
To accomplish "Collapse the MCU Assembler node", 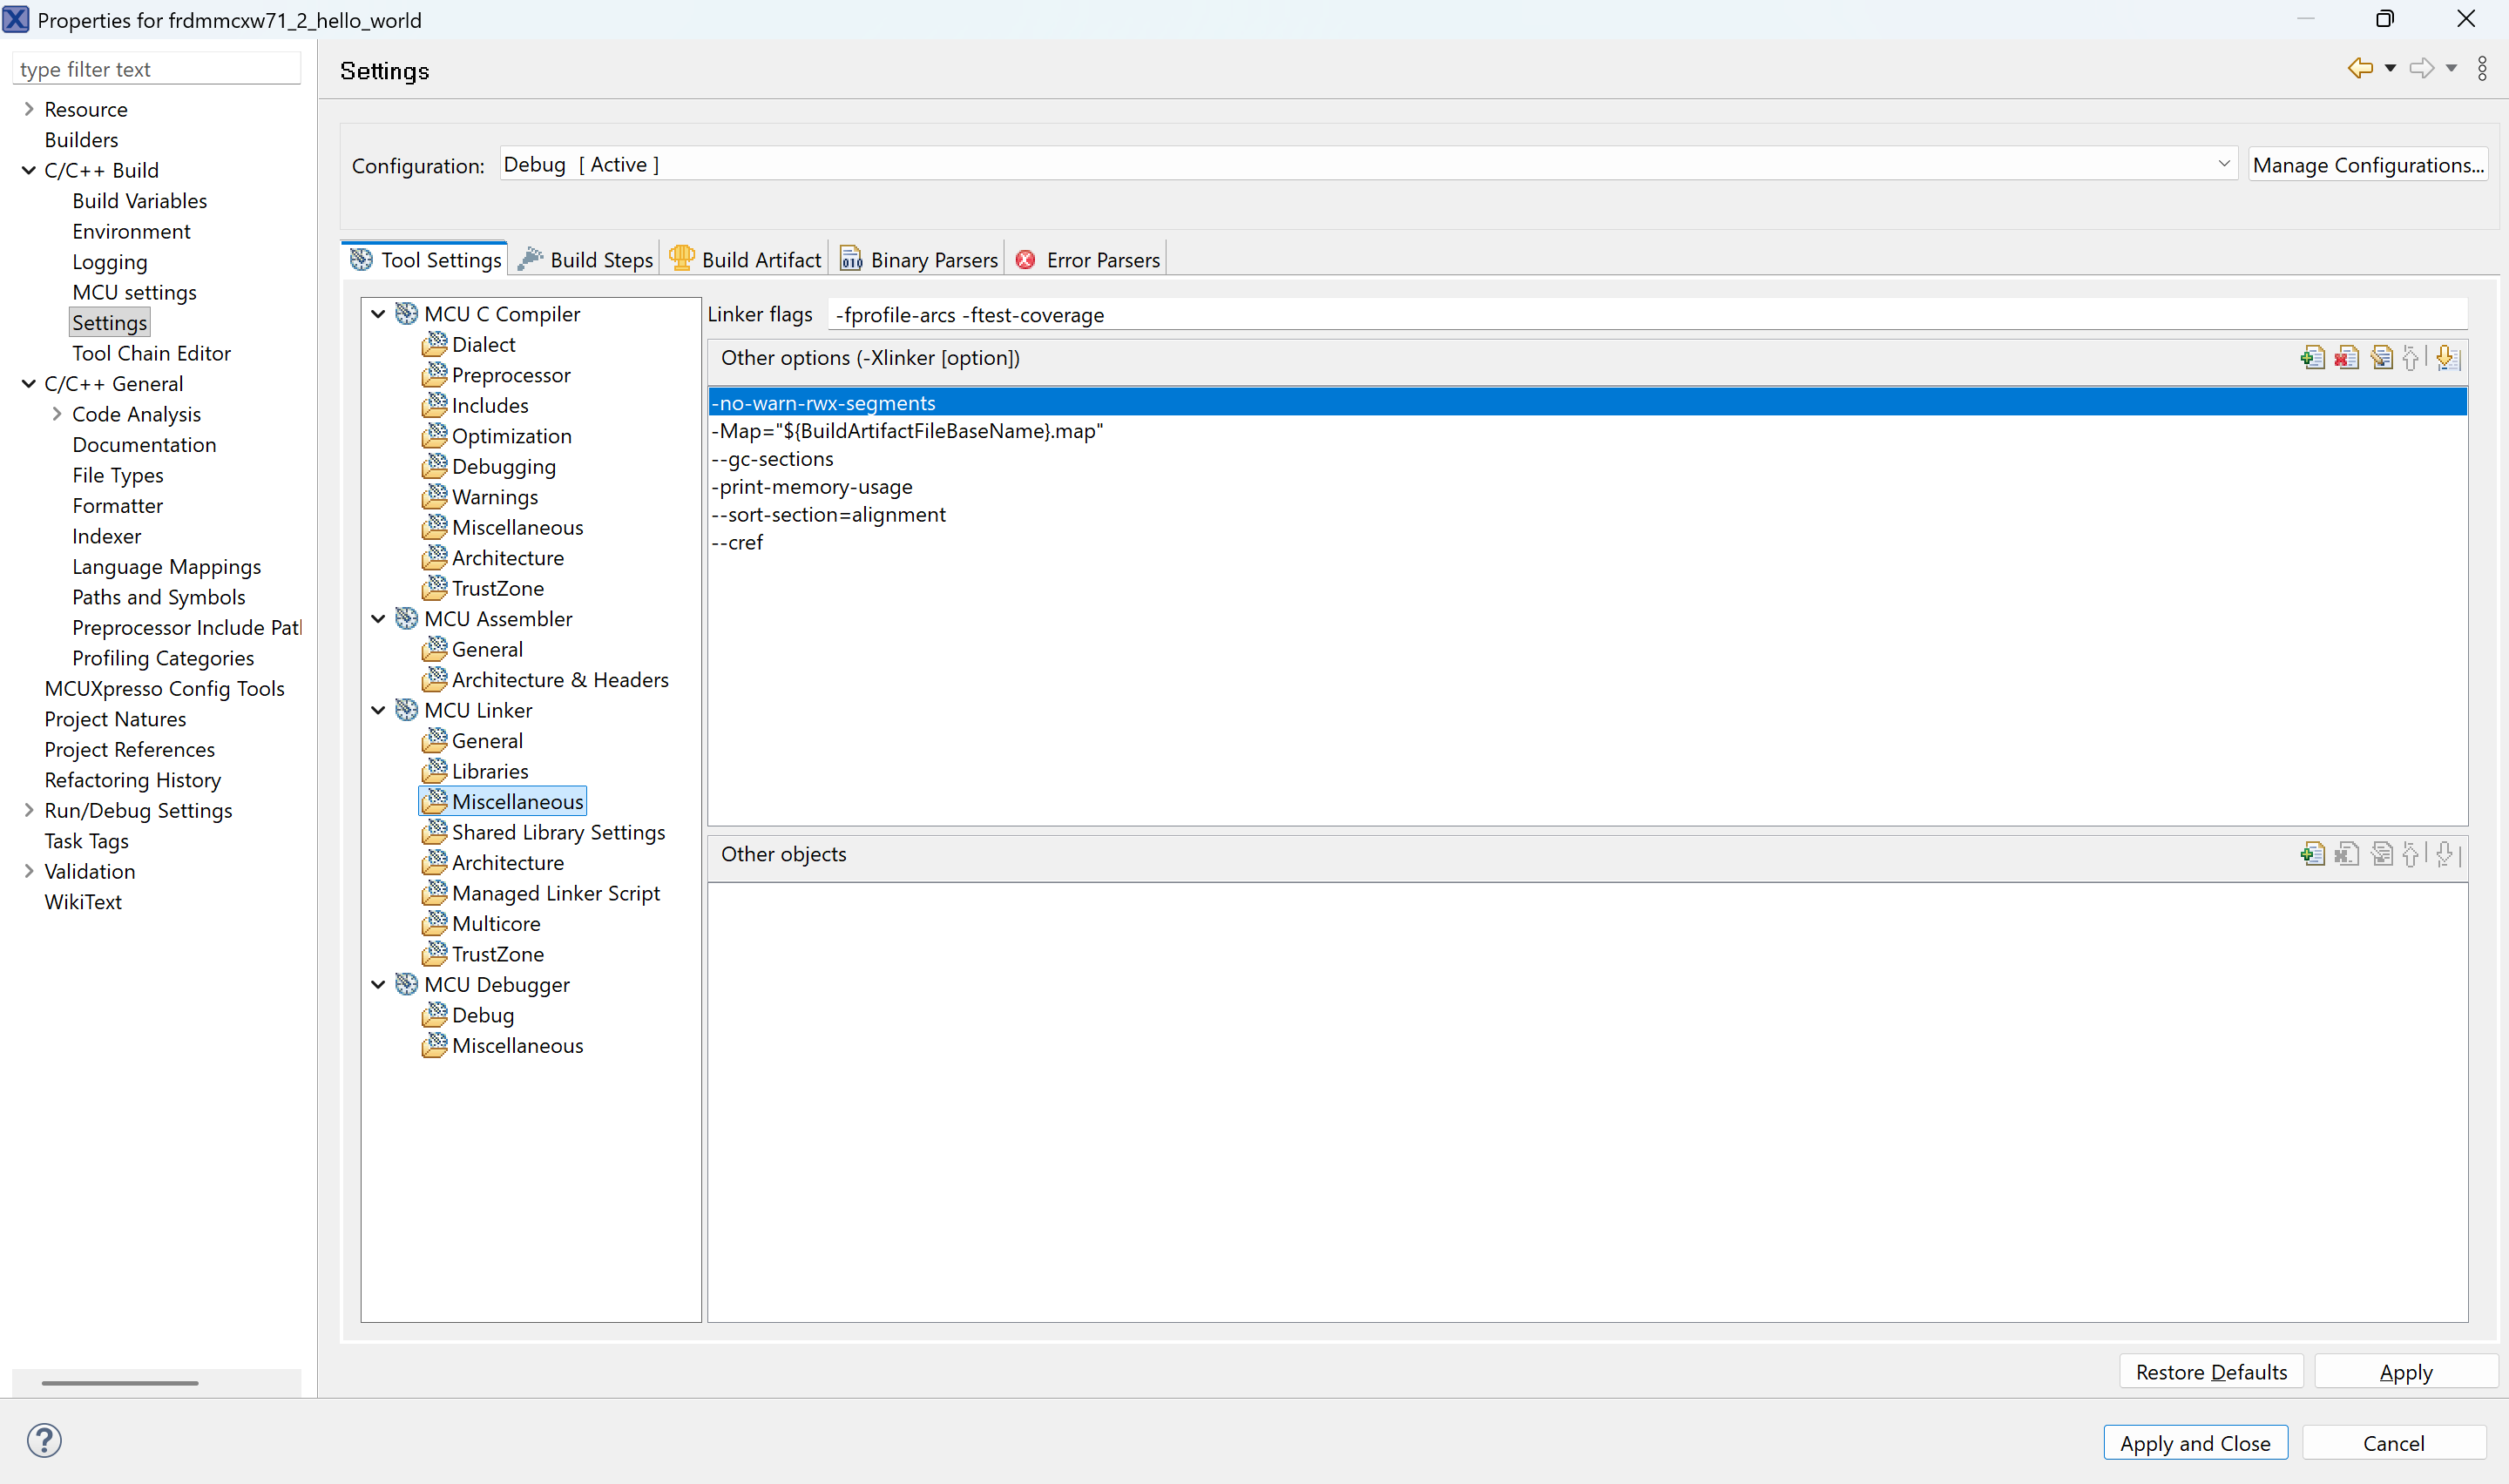I will tap(378, 619).
